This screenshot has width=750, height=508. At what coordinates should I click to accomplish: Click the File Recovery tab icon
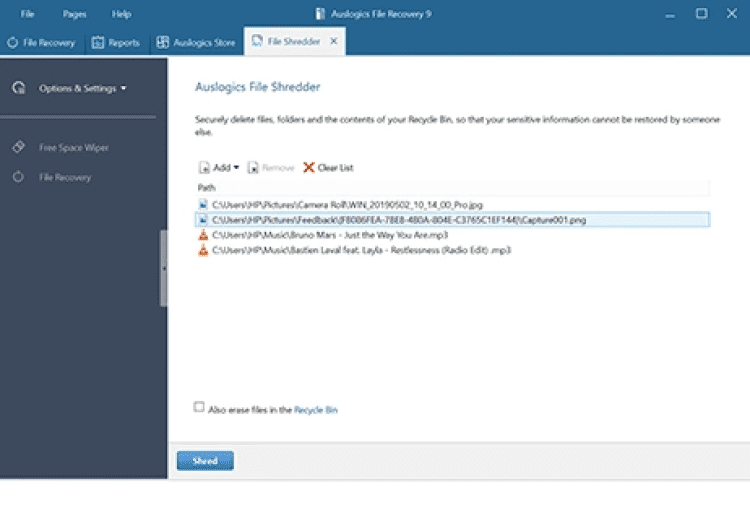coord(13,43)
